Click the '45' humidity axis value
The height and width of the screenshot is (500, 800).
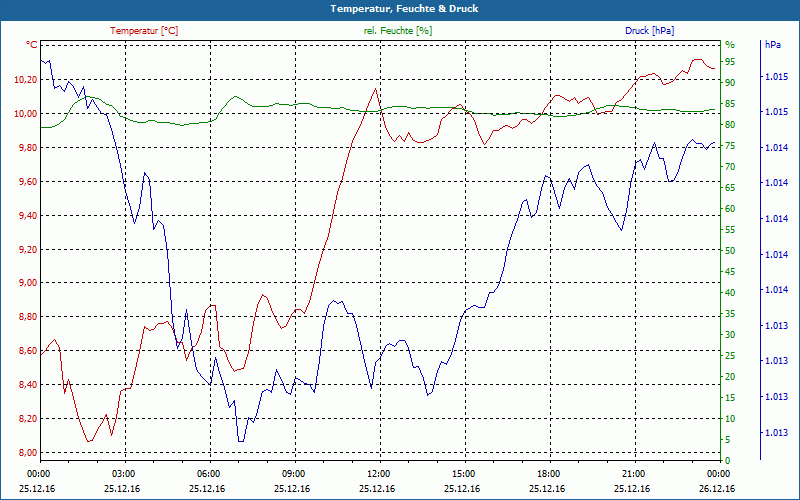(730, 272)
